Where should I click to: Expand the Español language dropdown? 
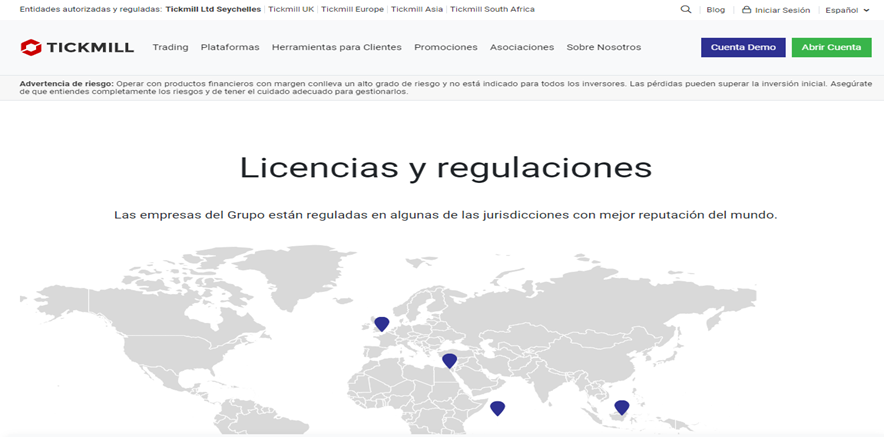click(x=847, y=10)
